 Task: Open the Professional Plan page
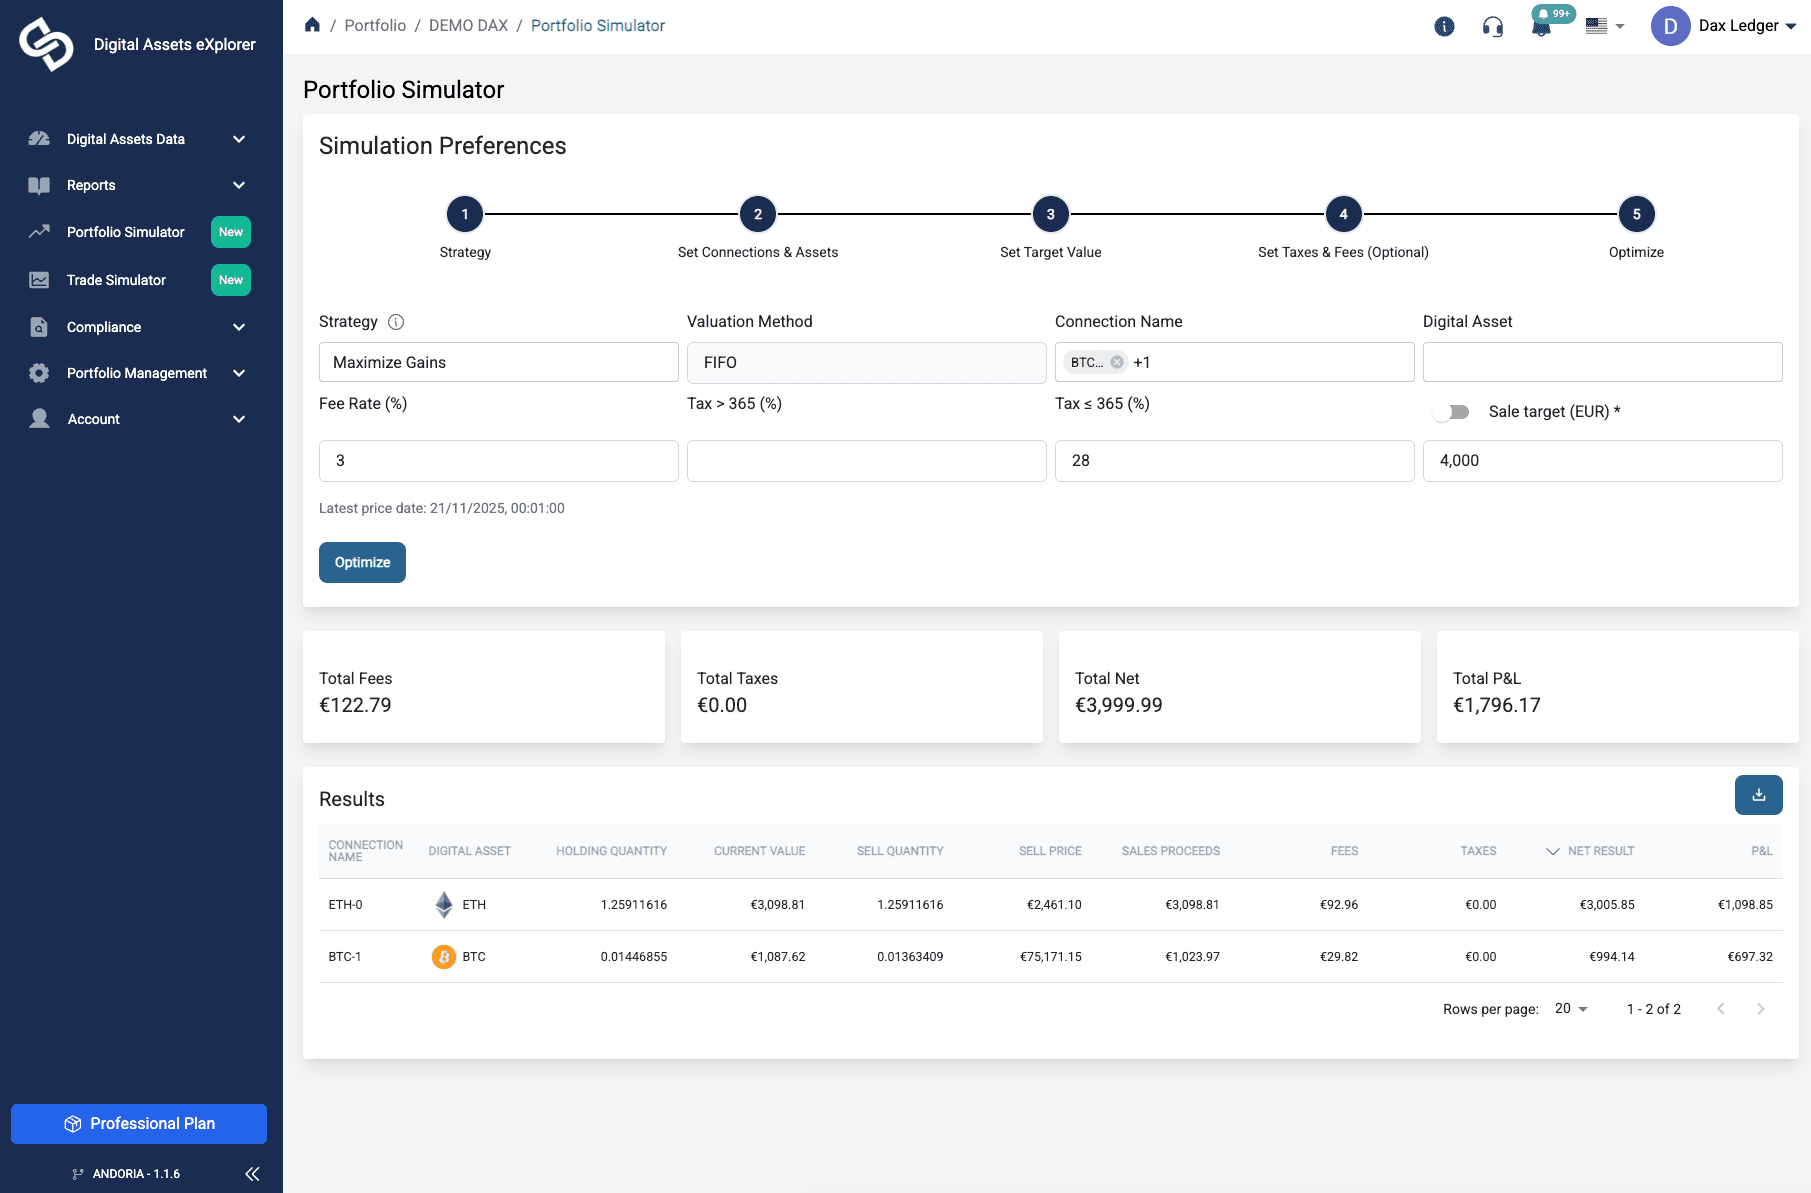pos(138,1123)
